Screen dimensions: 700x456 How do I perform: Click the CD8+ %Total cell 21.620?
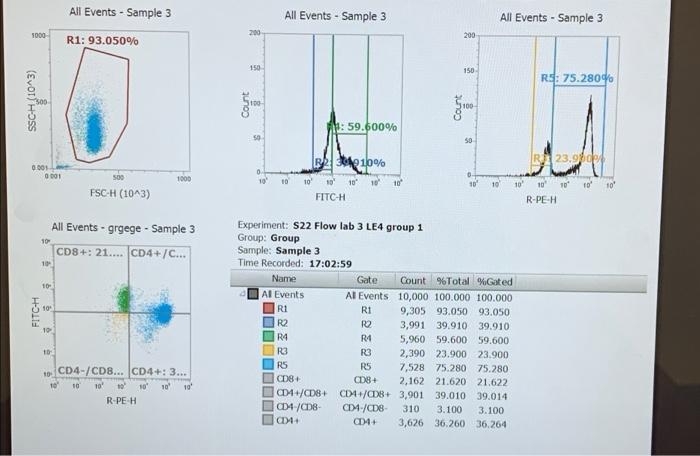pos(451,381)
